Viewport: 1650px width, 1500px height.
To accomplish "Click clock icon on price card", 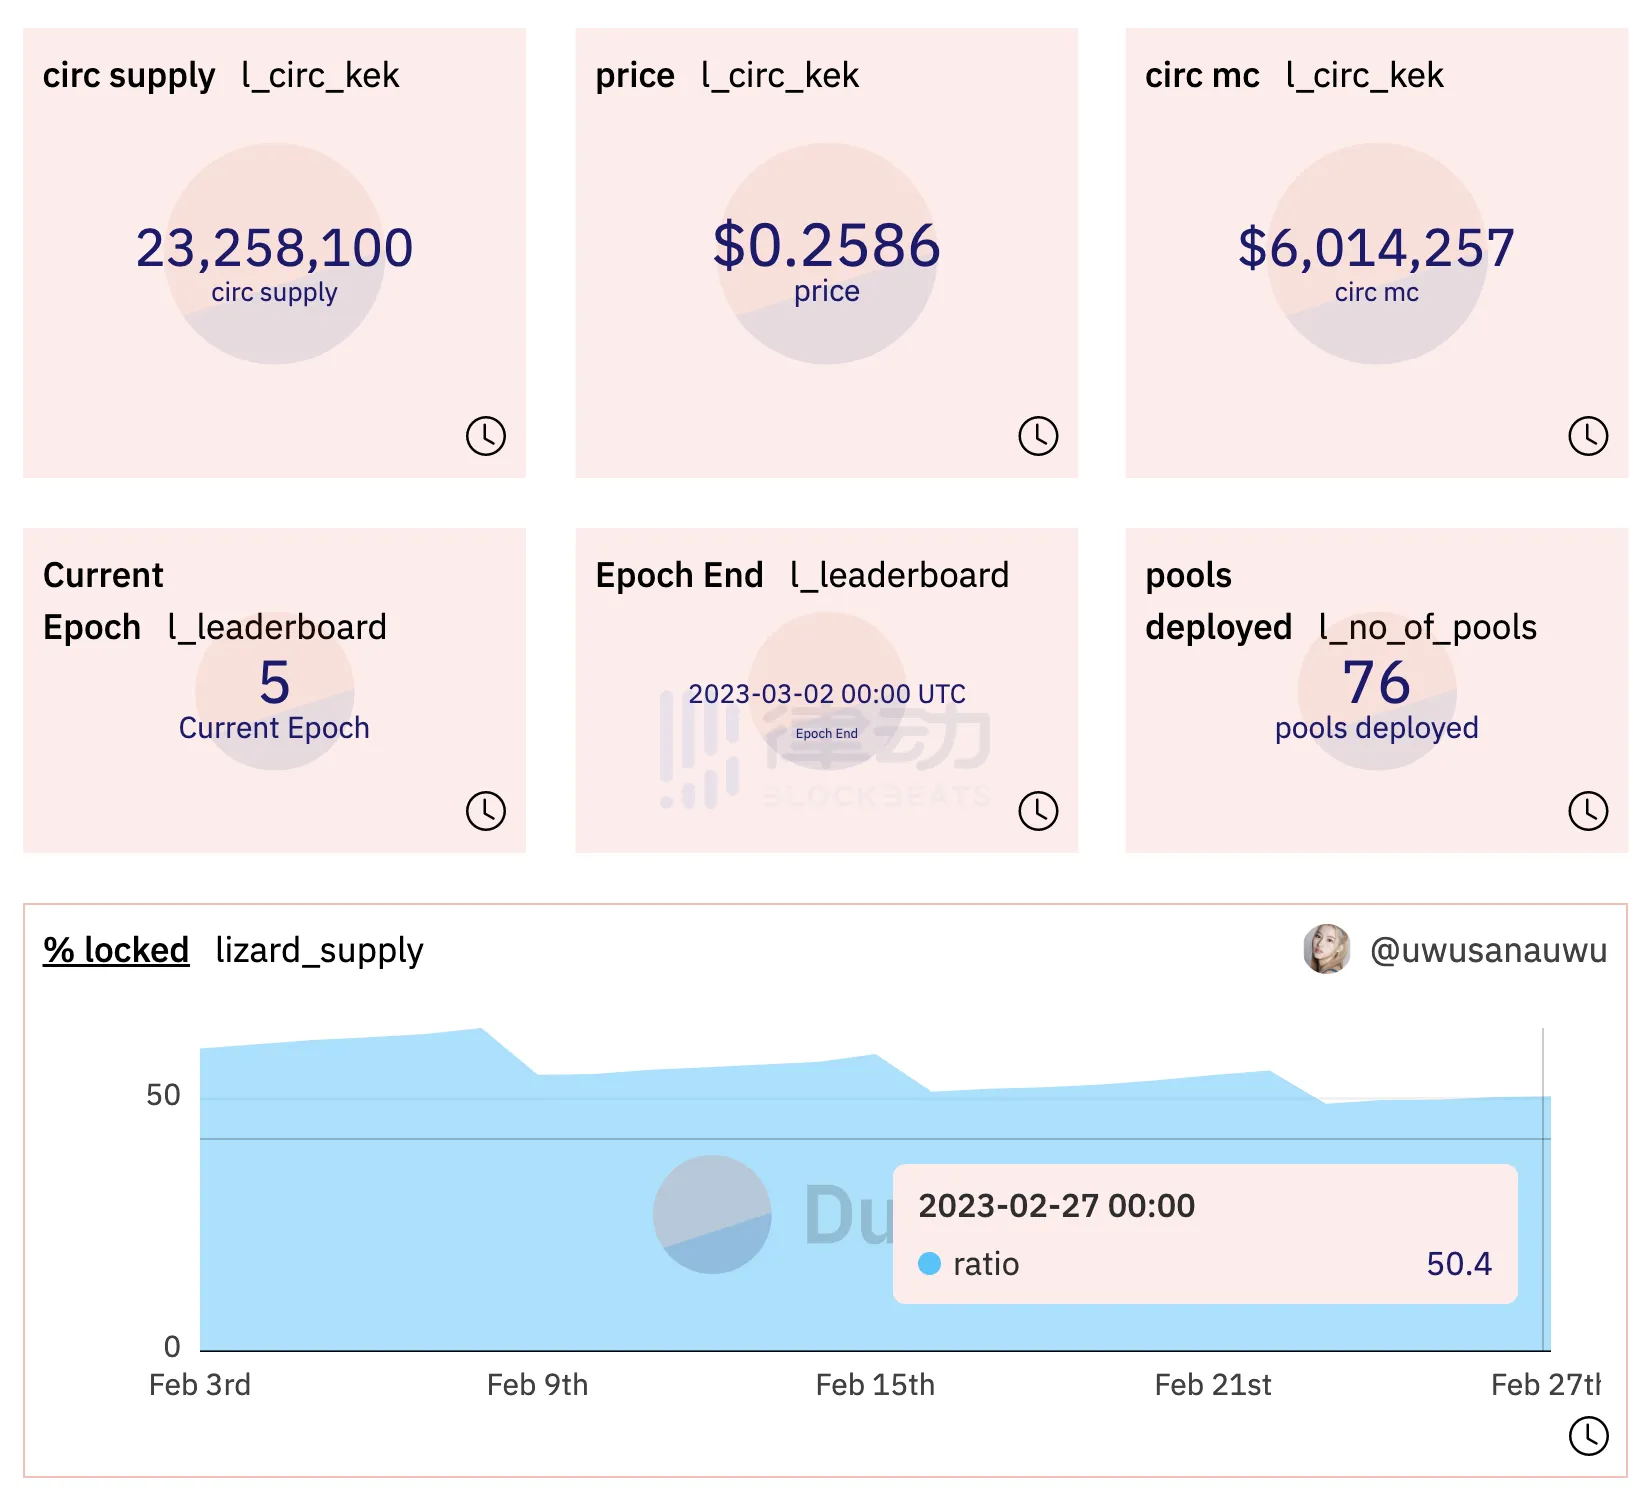I will click(x=1038, y=436).
